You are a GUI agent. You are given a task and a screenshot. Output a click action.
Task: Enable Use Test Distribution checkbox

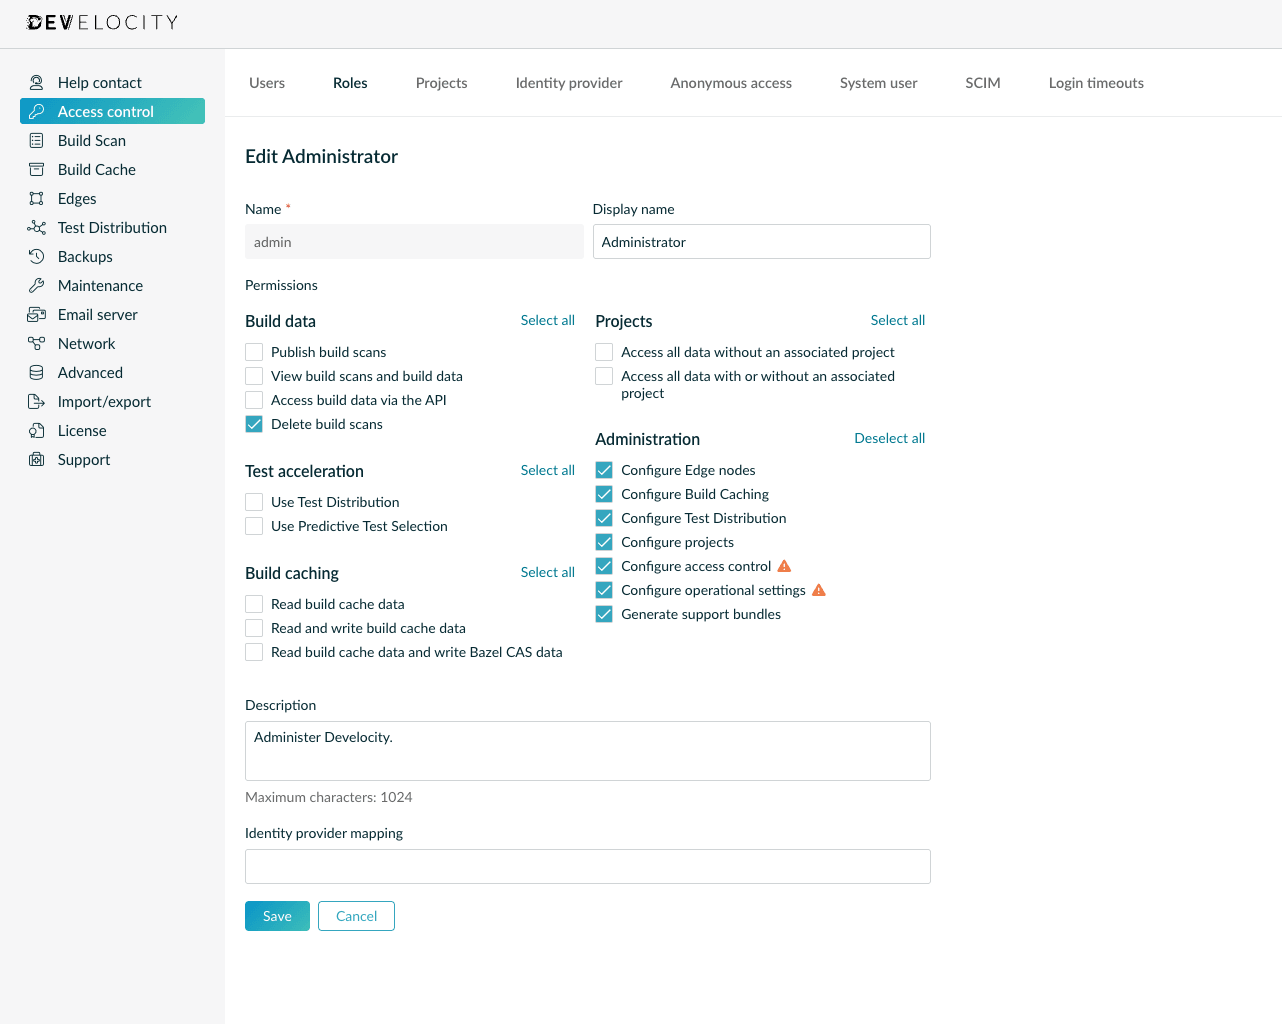[254, 502]
